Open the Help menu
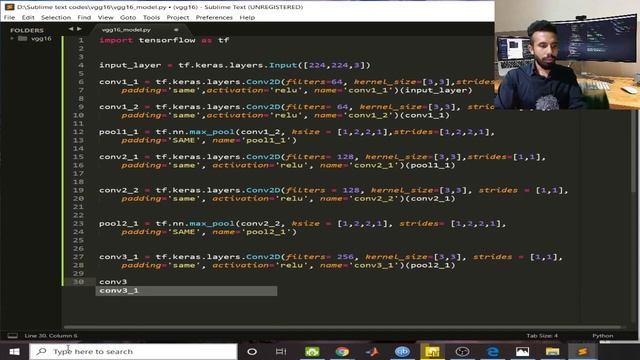The height and width of the screenshot is (360, 640). 247,18
